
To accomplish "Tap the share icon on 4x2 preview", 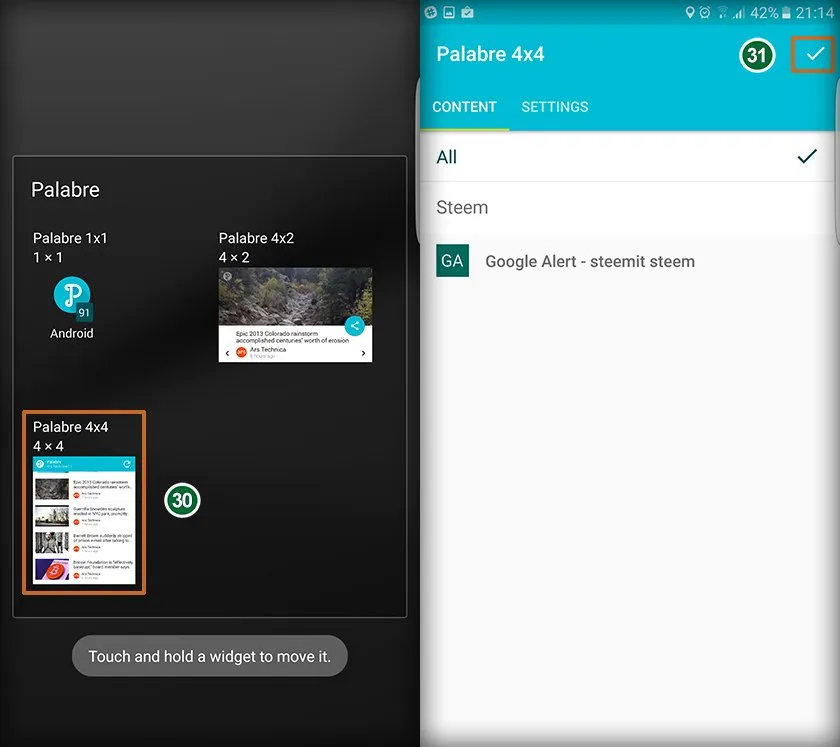I will (355, 325).
